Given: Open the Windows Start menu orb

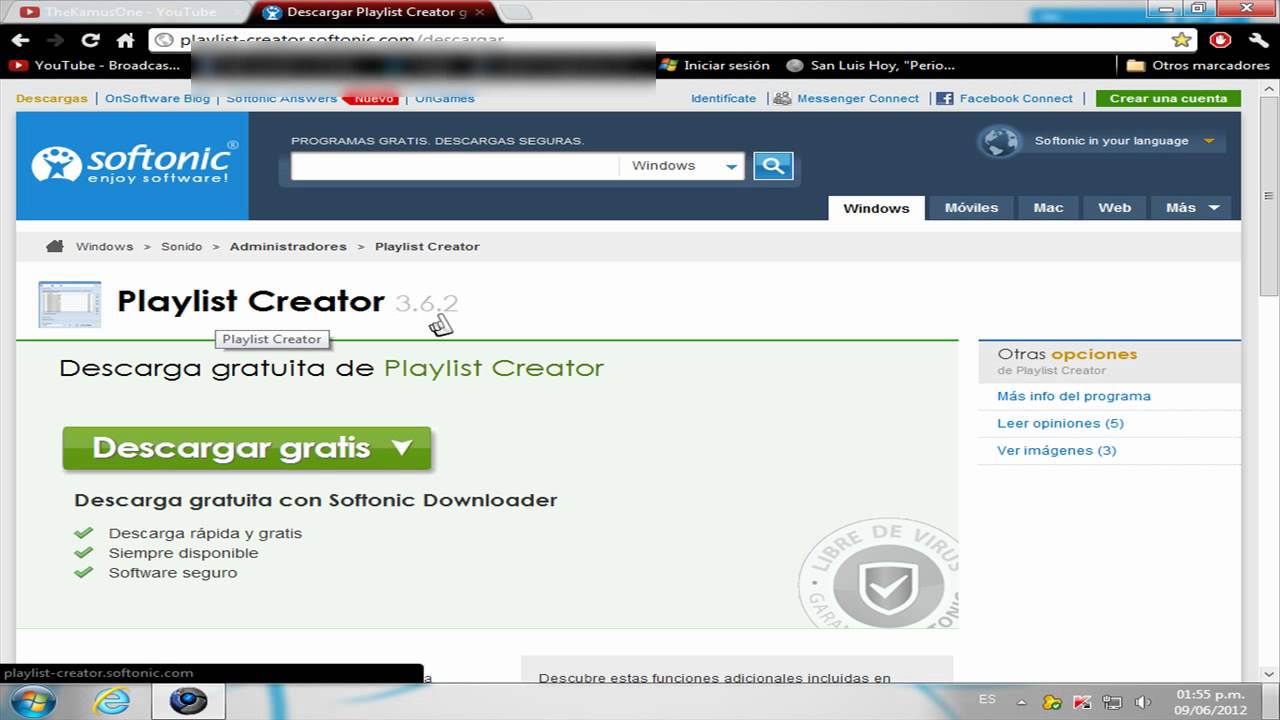Looking at the screenshot, I should (32, 701).
